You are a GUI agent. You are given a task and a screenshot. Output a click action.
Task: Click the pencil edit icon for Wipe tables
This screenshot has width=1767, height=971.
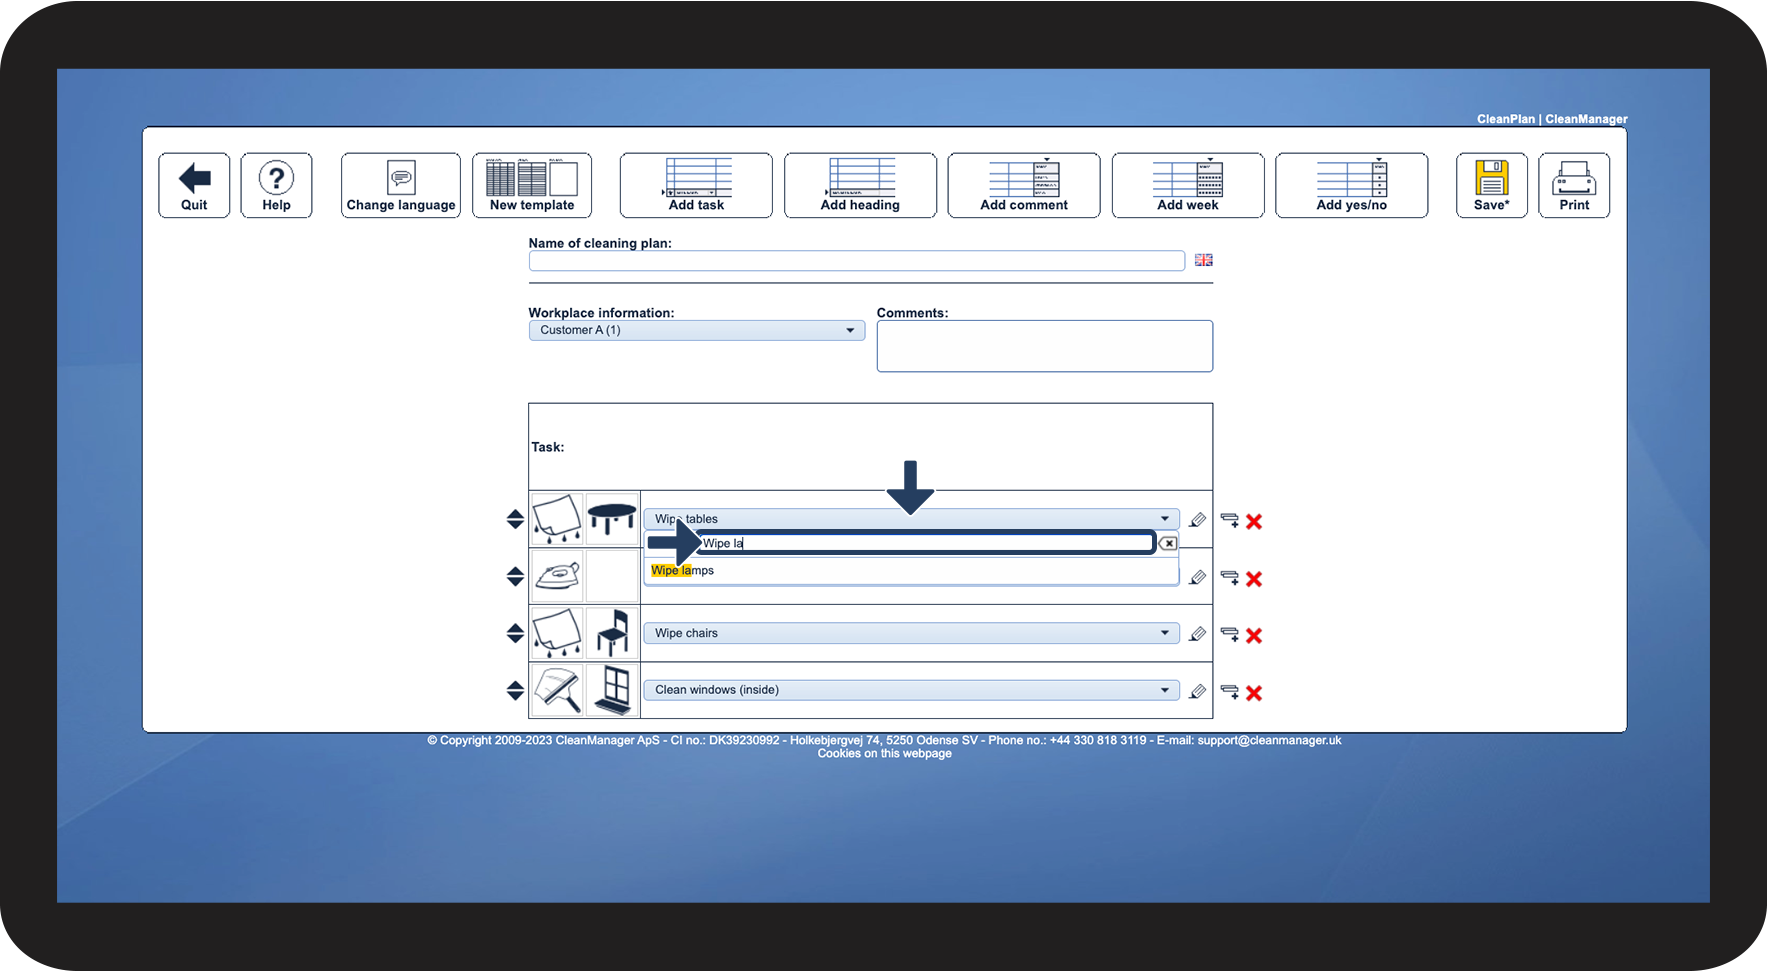pyautogui.click(x=1197, y=520)
